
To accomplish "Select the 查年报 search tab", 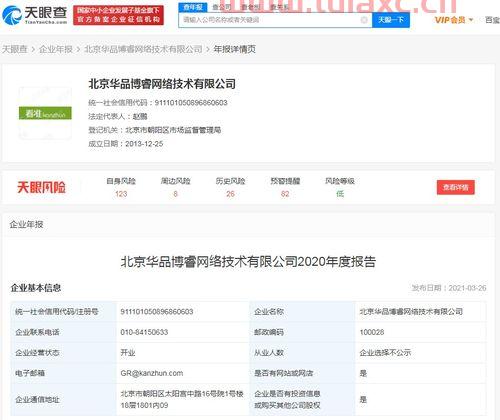I will coord(193,7).
